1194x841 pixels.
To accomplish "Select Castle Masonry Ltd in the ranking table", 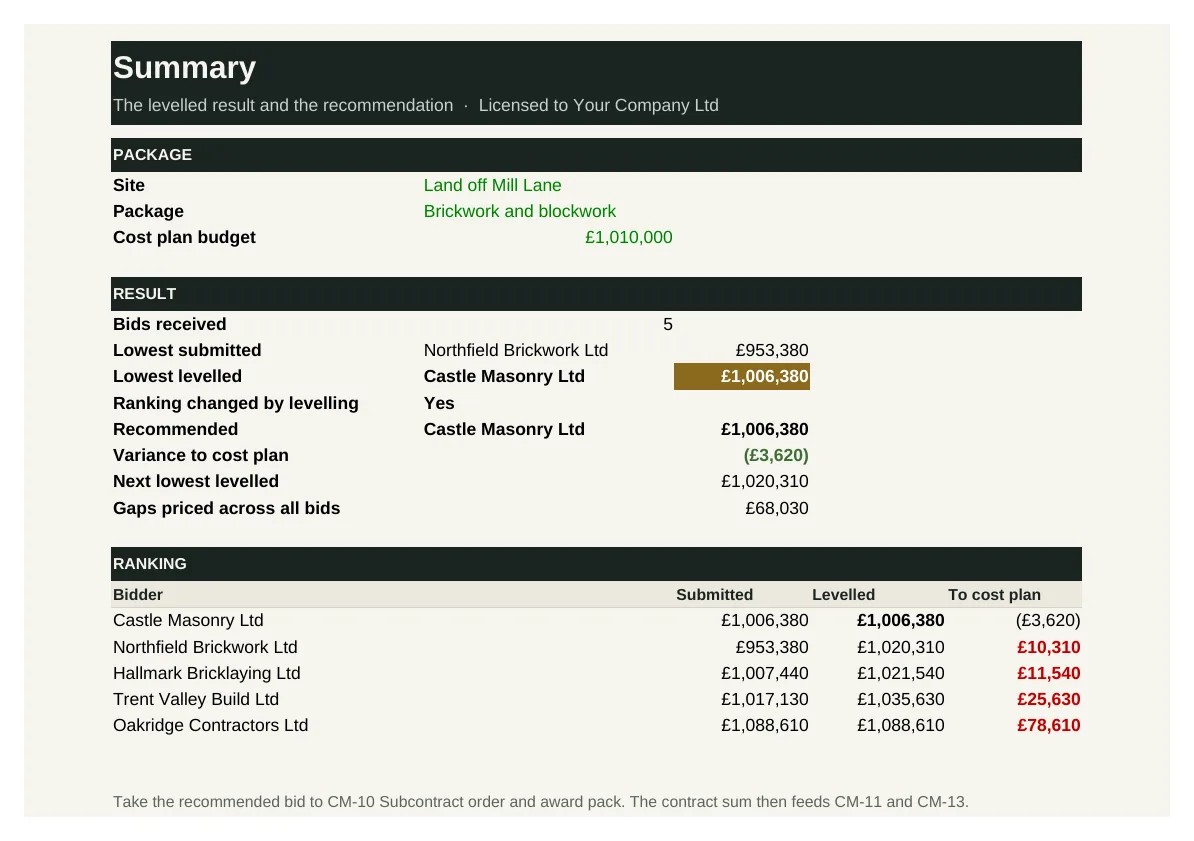I will [x=188, y=620].
